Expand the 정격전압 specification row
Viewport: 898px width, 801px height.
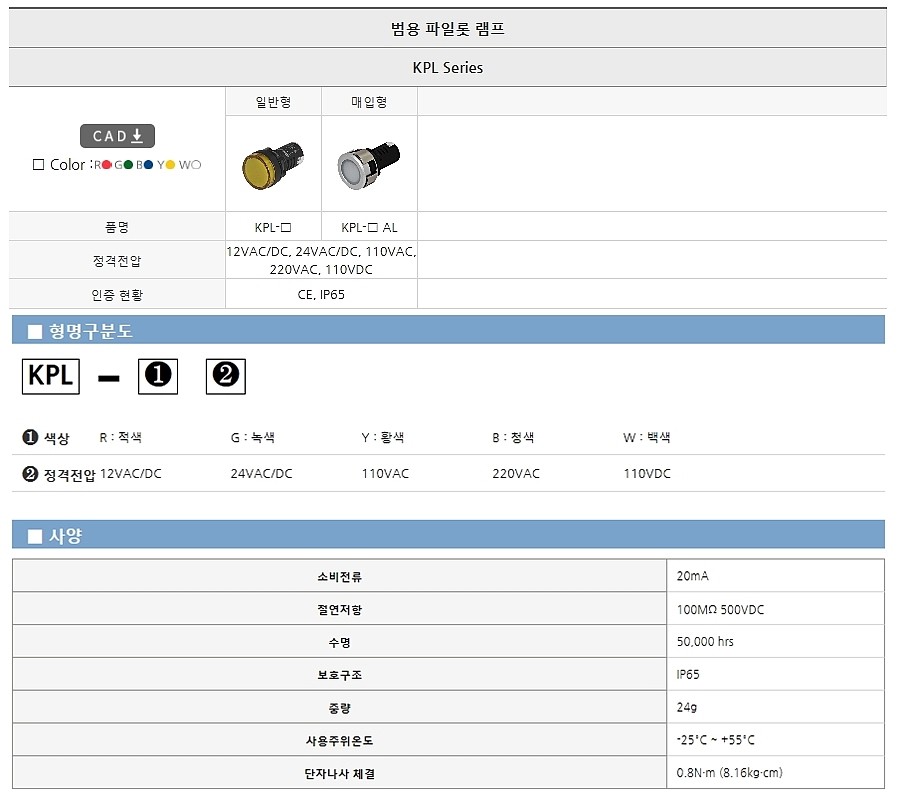click(116, 258)
